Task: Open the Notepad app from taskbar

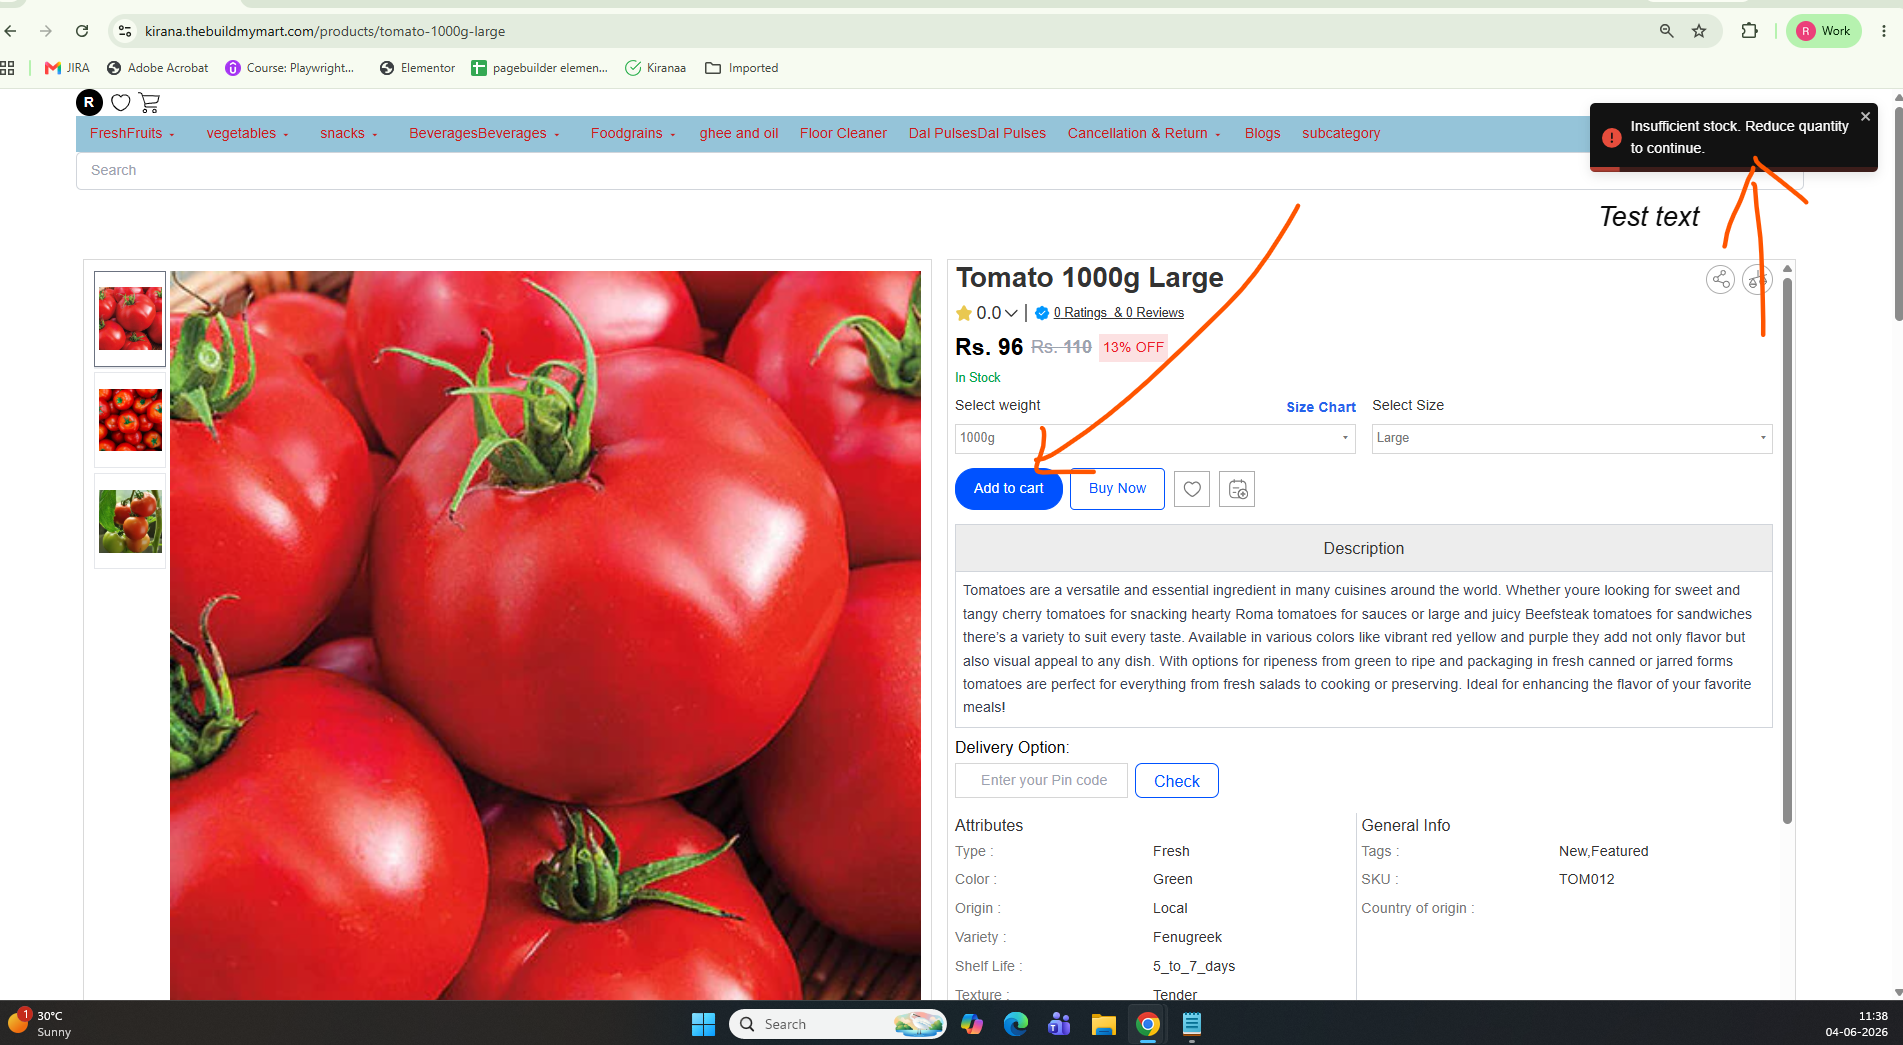Action: click(x=1191, y=1024)
